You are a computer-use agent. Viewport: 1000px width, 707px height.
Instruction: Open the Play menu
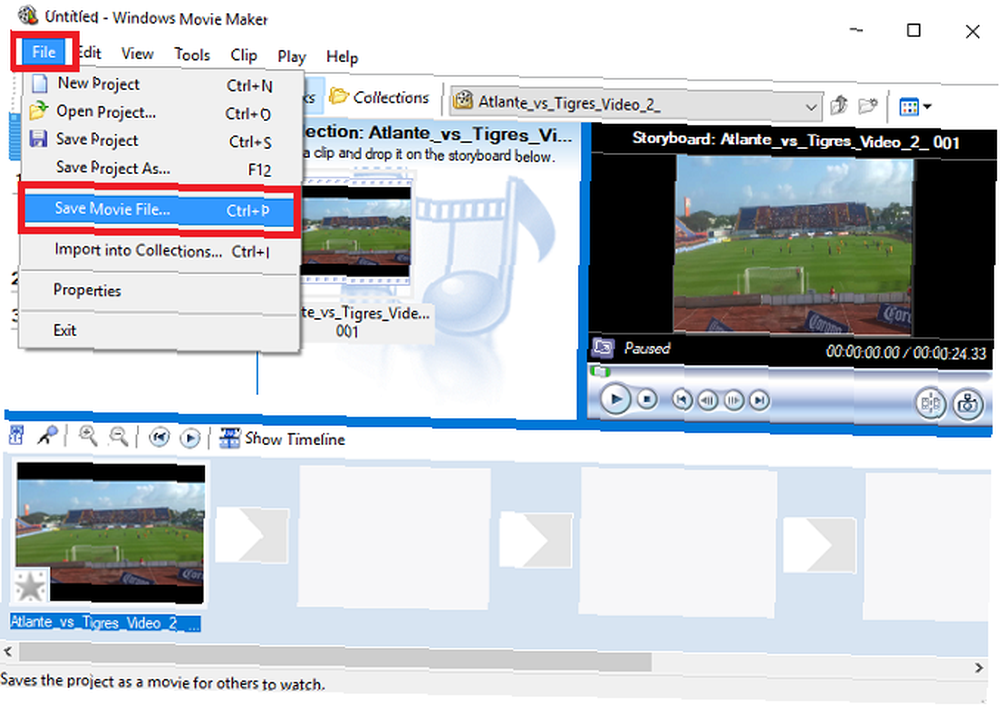point(291,57)
